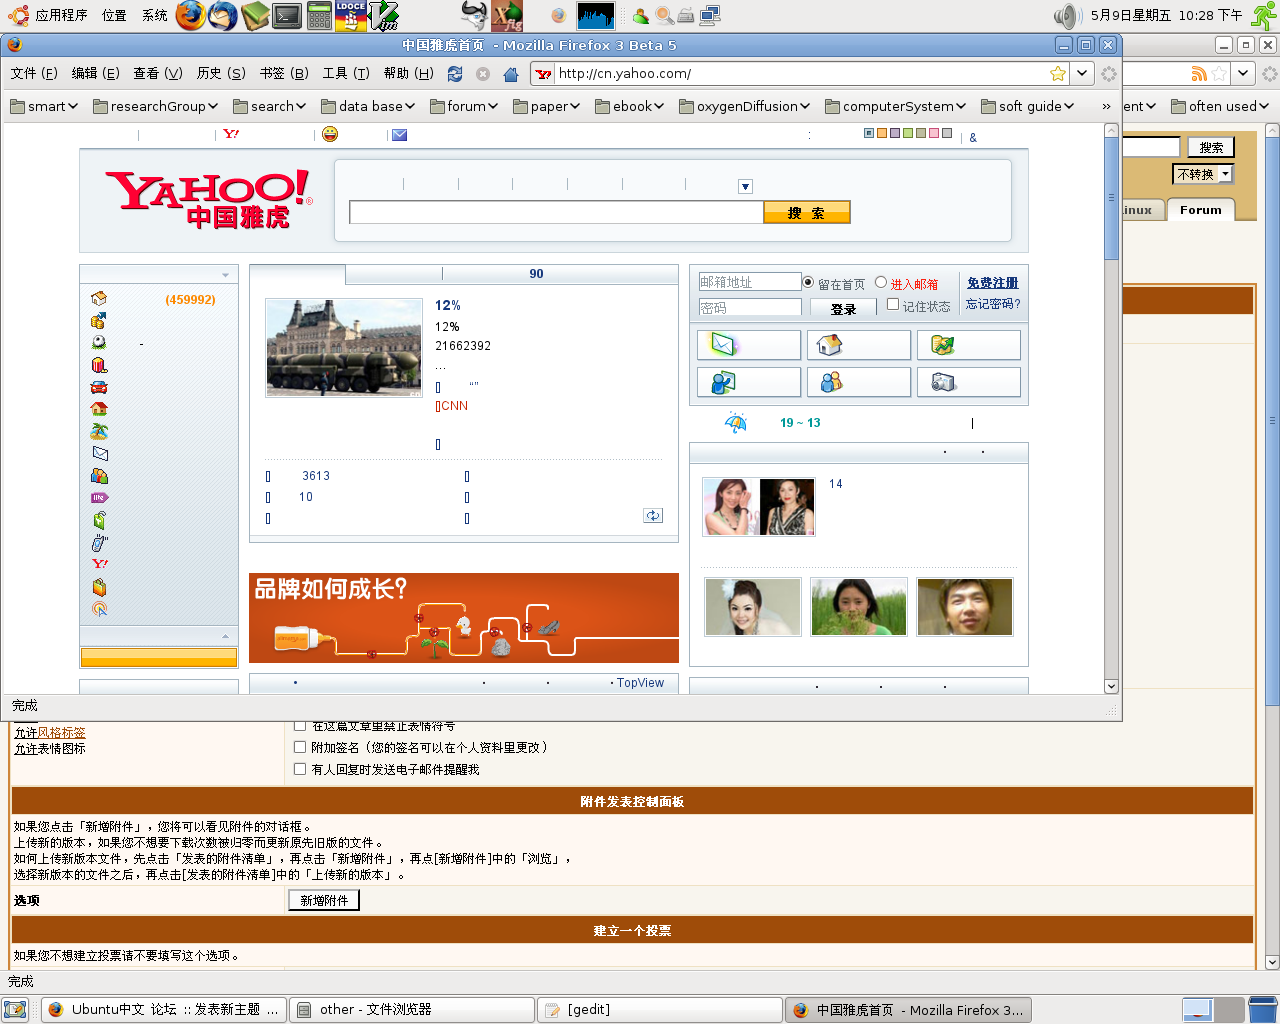Open the 历史 (S) menu
Image resolution: width=1280 pixels, height=1024 pixels.
[x=221, y=73]
